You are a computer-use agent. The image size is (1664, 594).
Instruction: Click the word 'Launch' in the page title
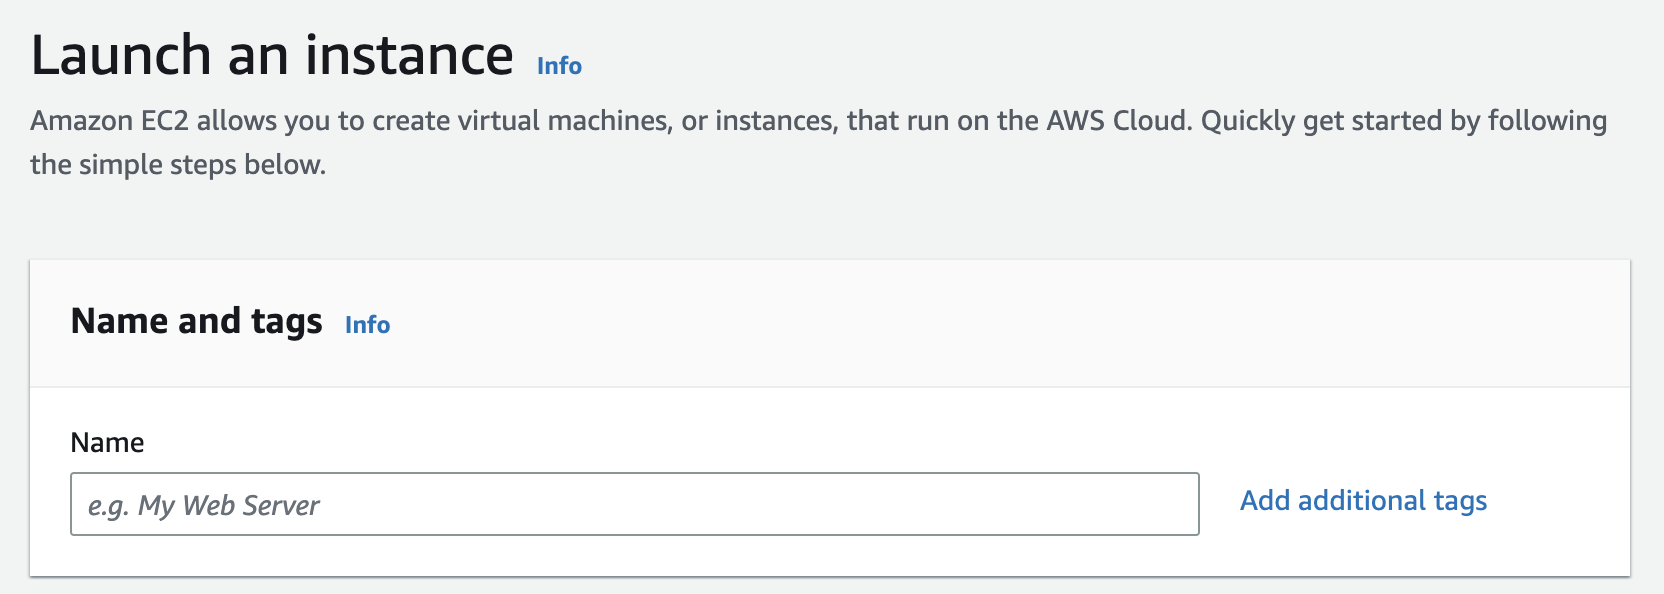122,55
